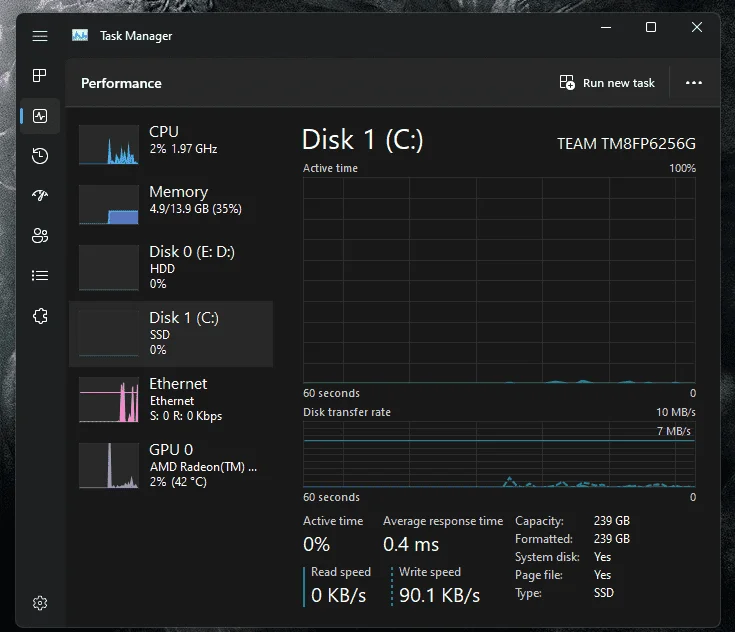This screenshot has height=632, width=735.
Task: Go to the Processes page icon
Action: 40,75
